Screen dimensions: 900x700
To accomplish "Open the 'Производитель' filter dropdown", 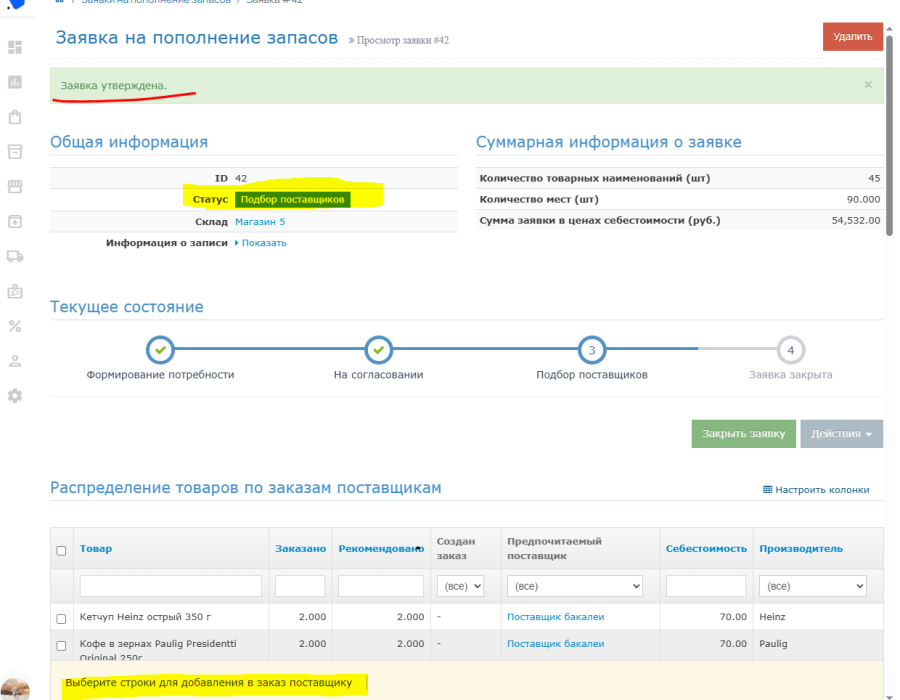I will (x=813, y=586).
